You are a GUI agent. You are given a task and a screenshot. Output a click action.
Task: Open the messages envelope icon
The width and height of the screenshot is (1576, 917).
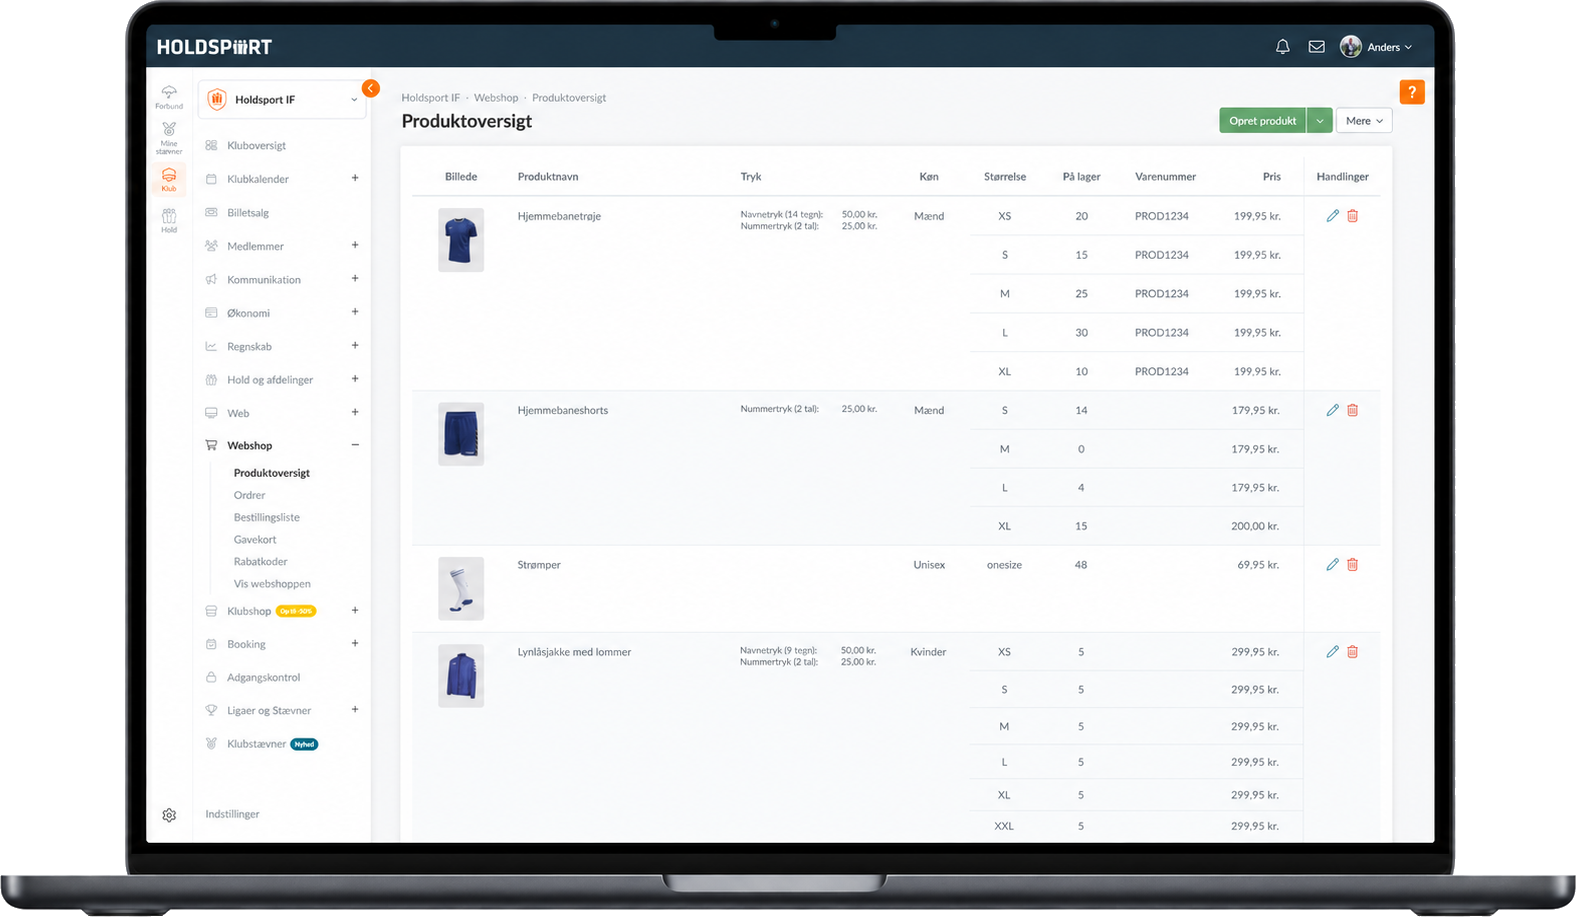[x=1316, y=47]
